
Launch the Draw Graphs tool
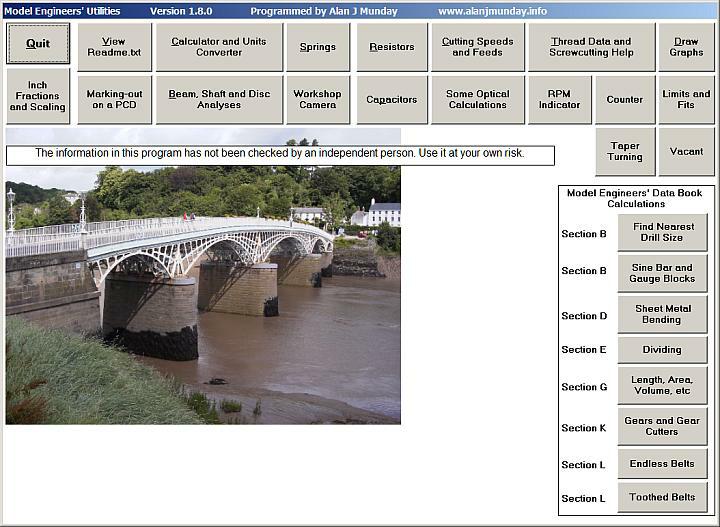(686, 47)
